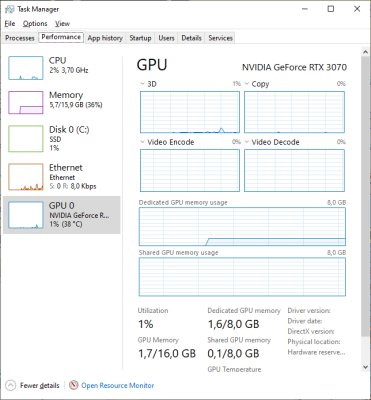Open the Video Decode engine dropdown
371x400 pixels.
247,142
